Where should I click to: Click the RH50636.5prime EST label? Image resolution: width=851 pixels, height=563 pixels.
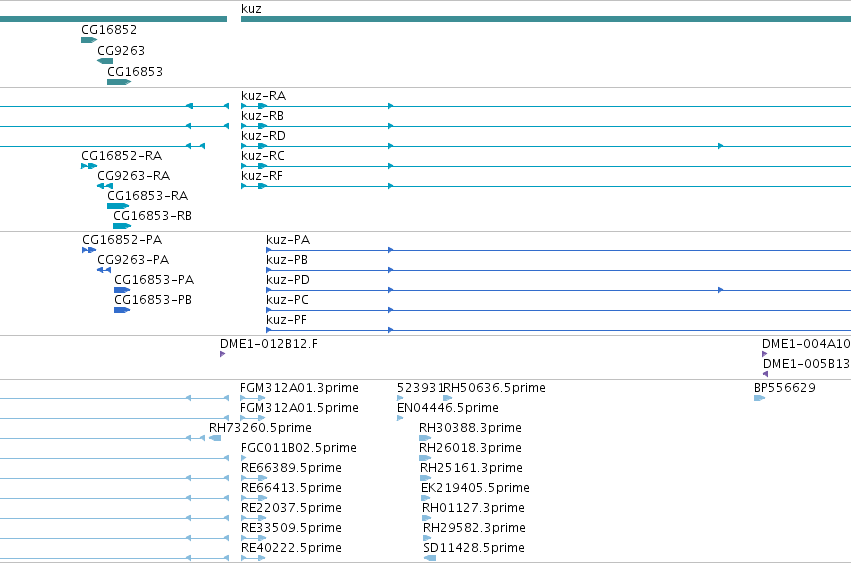[494, 388]
